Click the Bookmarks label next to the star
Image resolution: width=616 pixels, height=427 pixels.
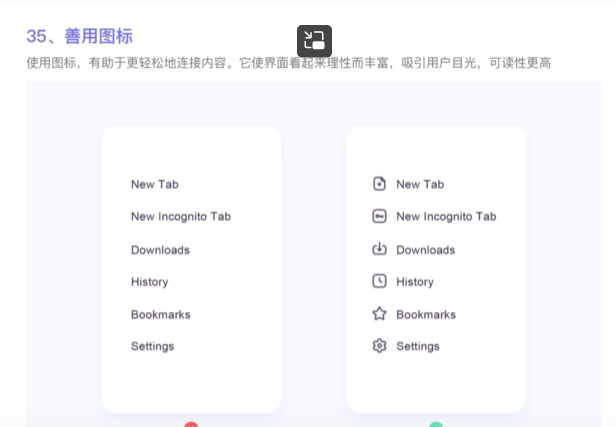(x=425, y=315)
